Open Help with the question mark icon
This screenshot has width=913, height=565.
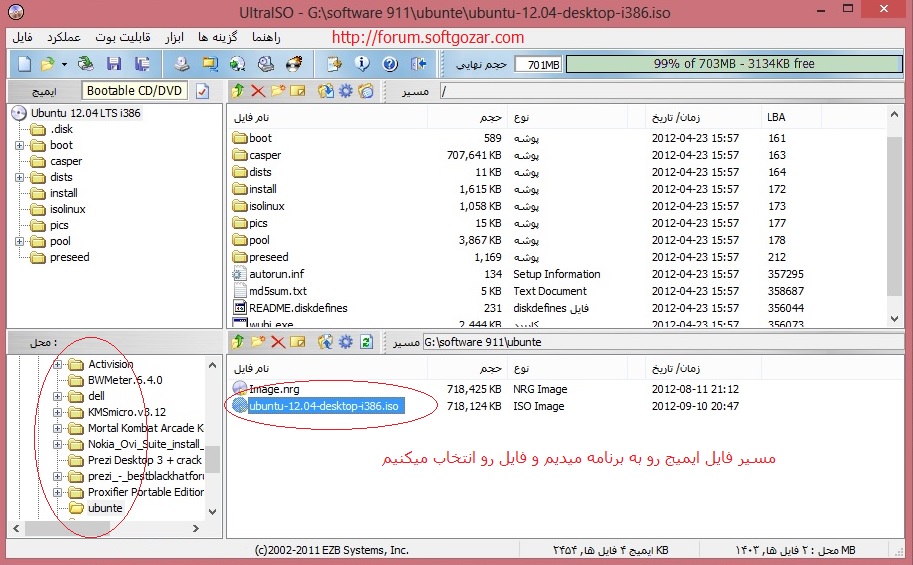click(390, 63)
